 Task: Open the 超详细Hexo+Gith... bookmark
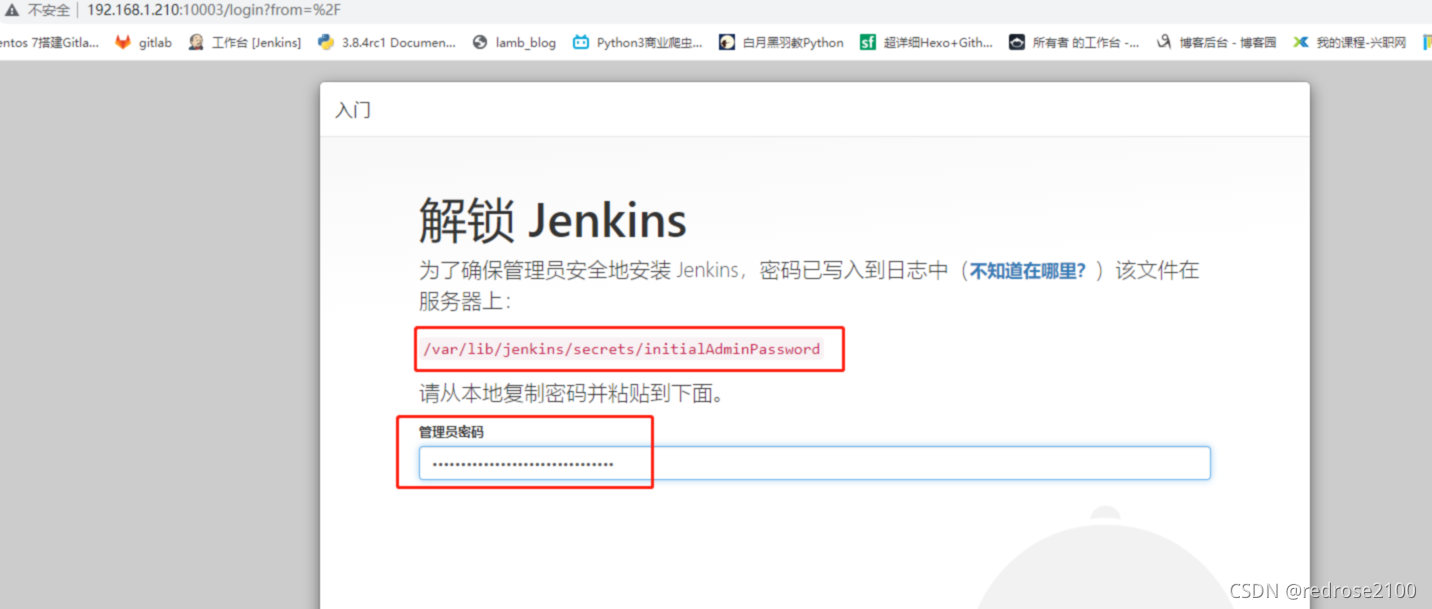tap(938, 43)
